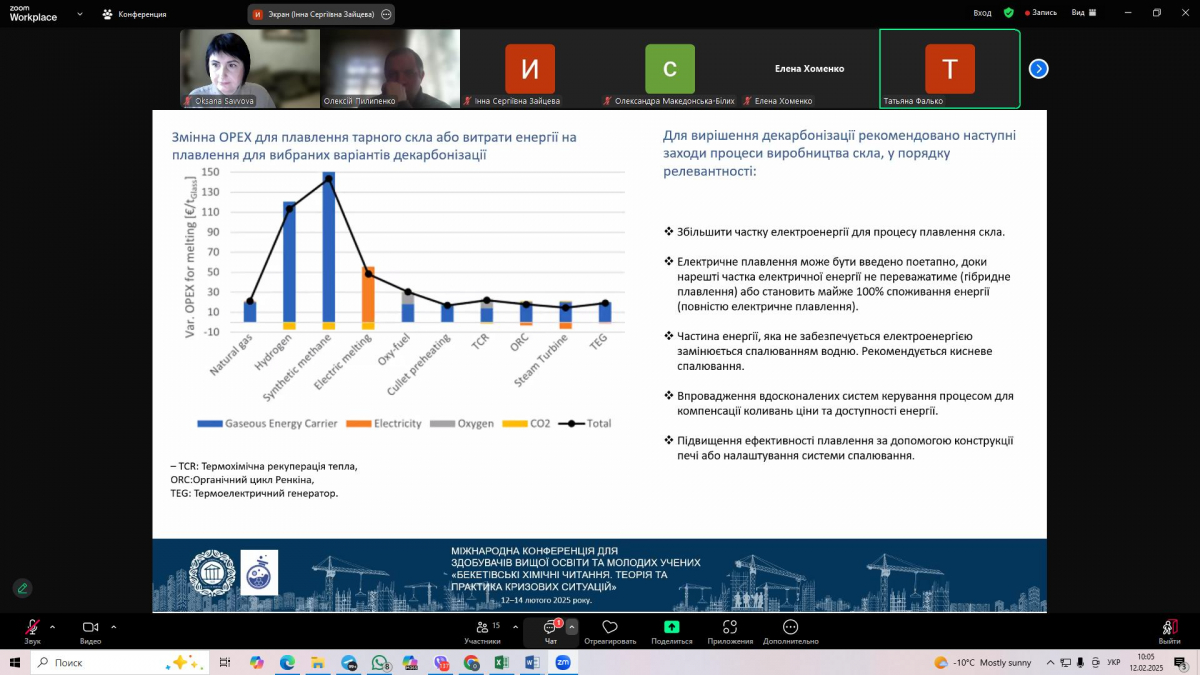Click the annotation pencil icon on the left
The image size is (1200, 675).
[22, 588]
